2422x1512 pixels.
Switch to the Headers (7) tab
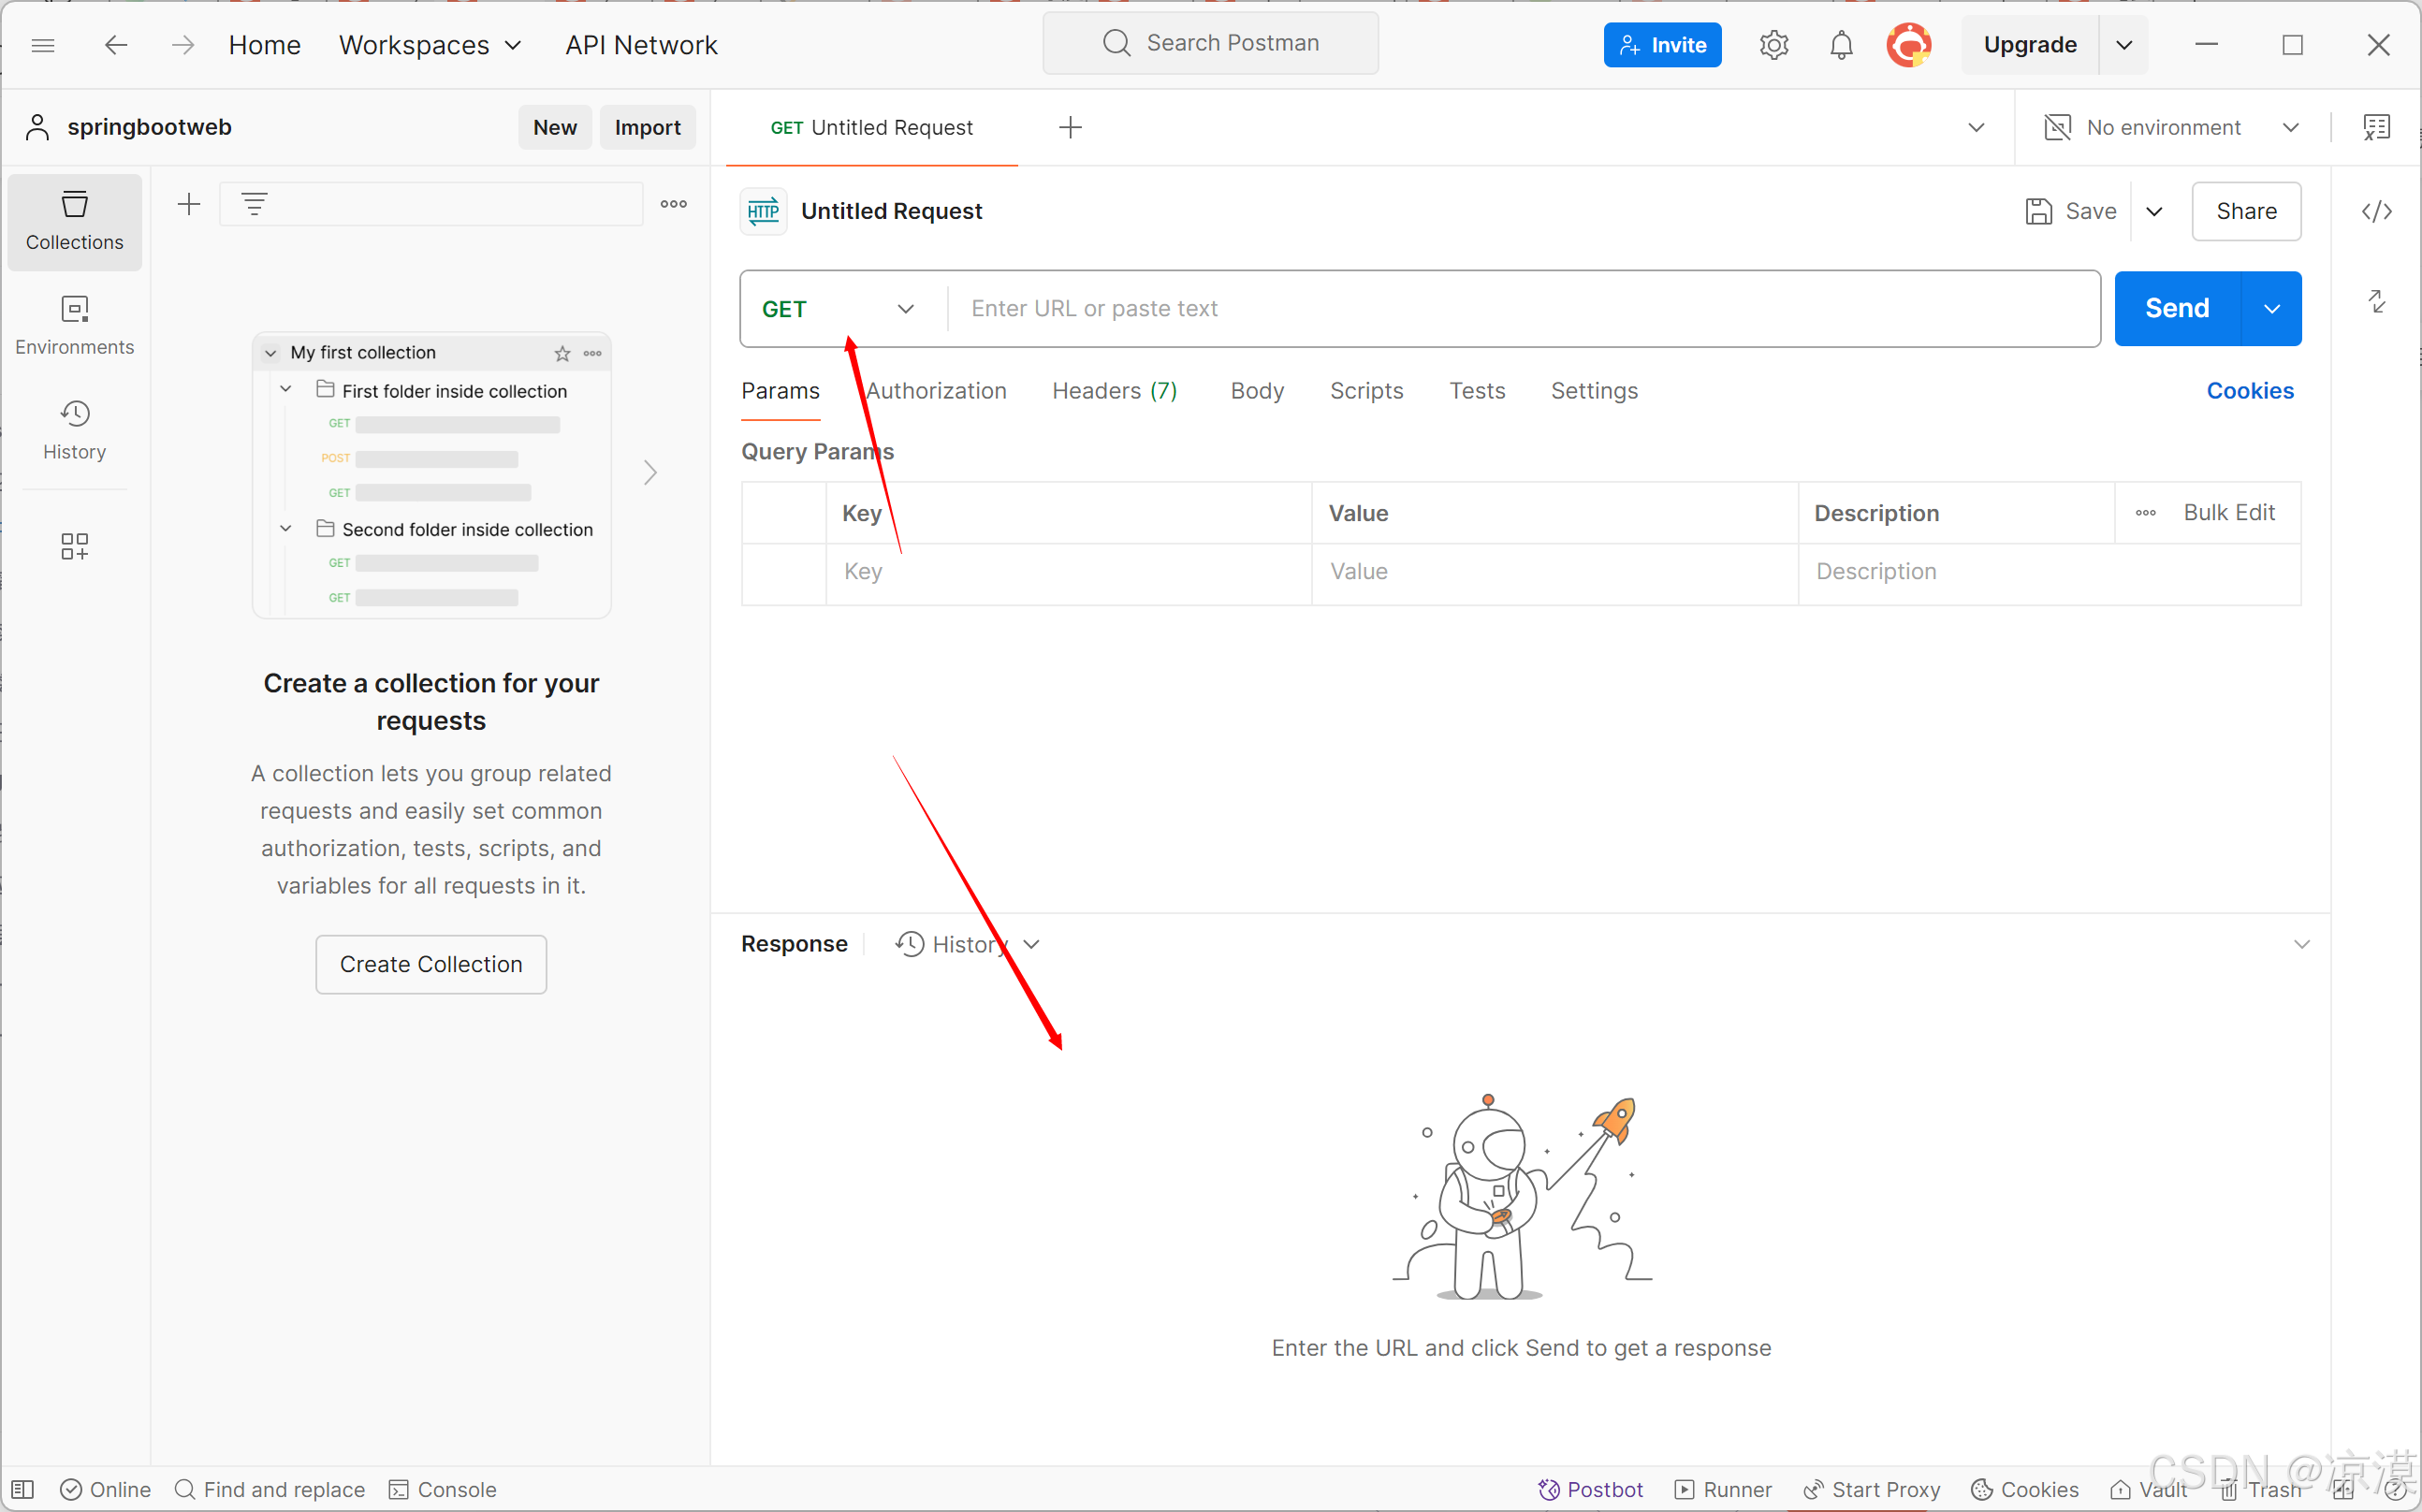click(1114, 391)
